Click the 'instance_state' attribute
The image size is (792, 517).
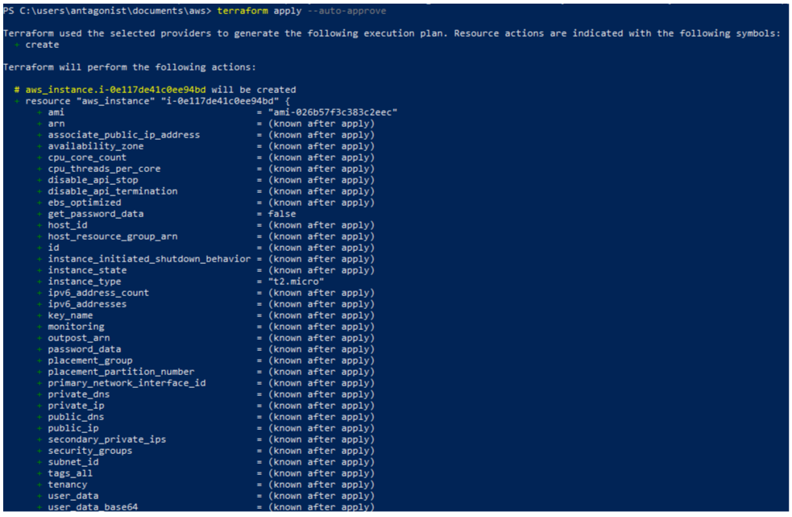(87, 270)
